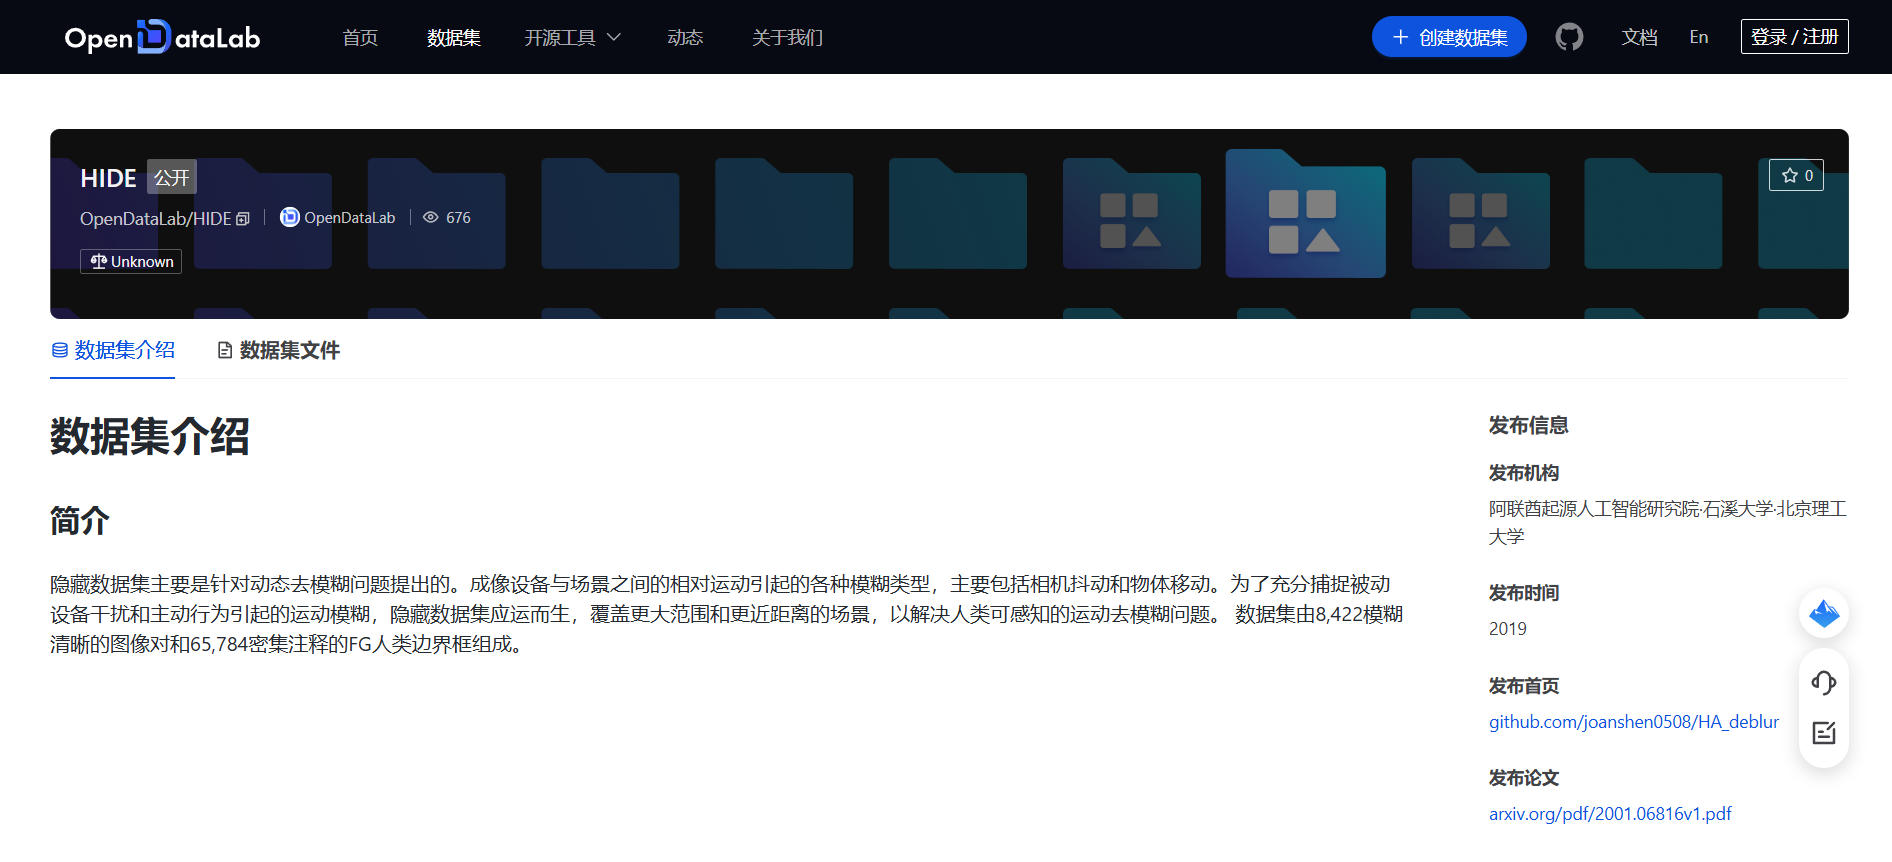Open 动态 navigation item
Screen dimensions: 1892x862
coord(685,37)
